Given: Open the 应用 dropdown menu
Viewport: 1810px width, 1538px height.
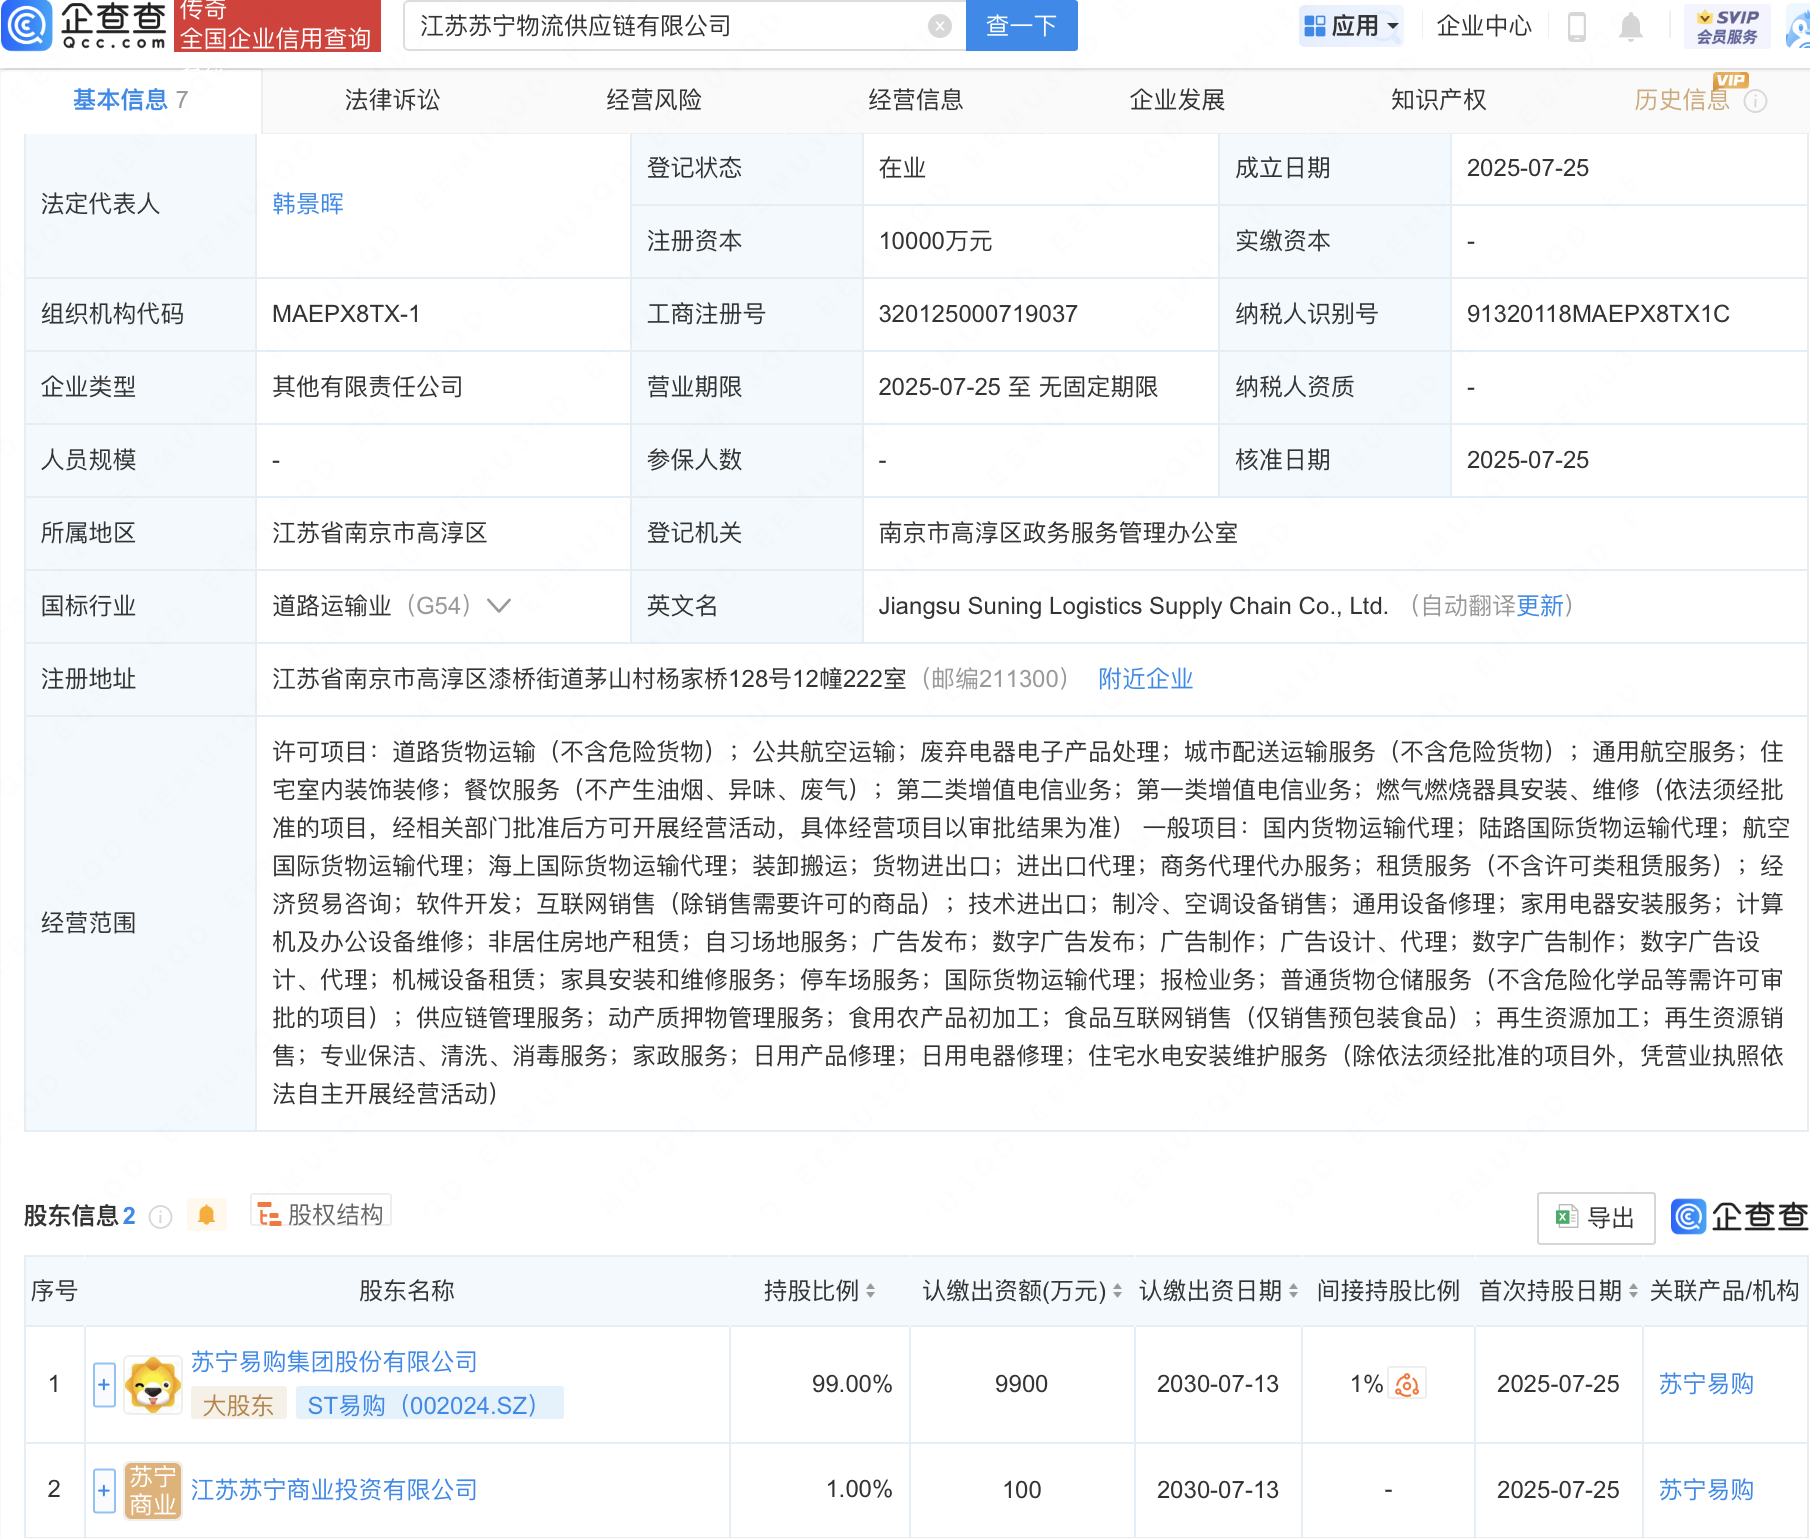Looking at the screenshot, I should tap(1351, 26).
